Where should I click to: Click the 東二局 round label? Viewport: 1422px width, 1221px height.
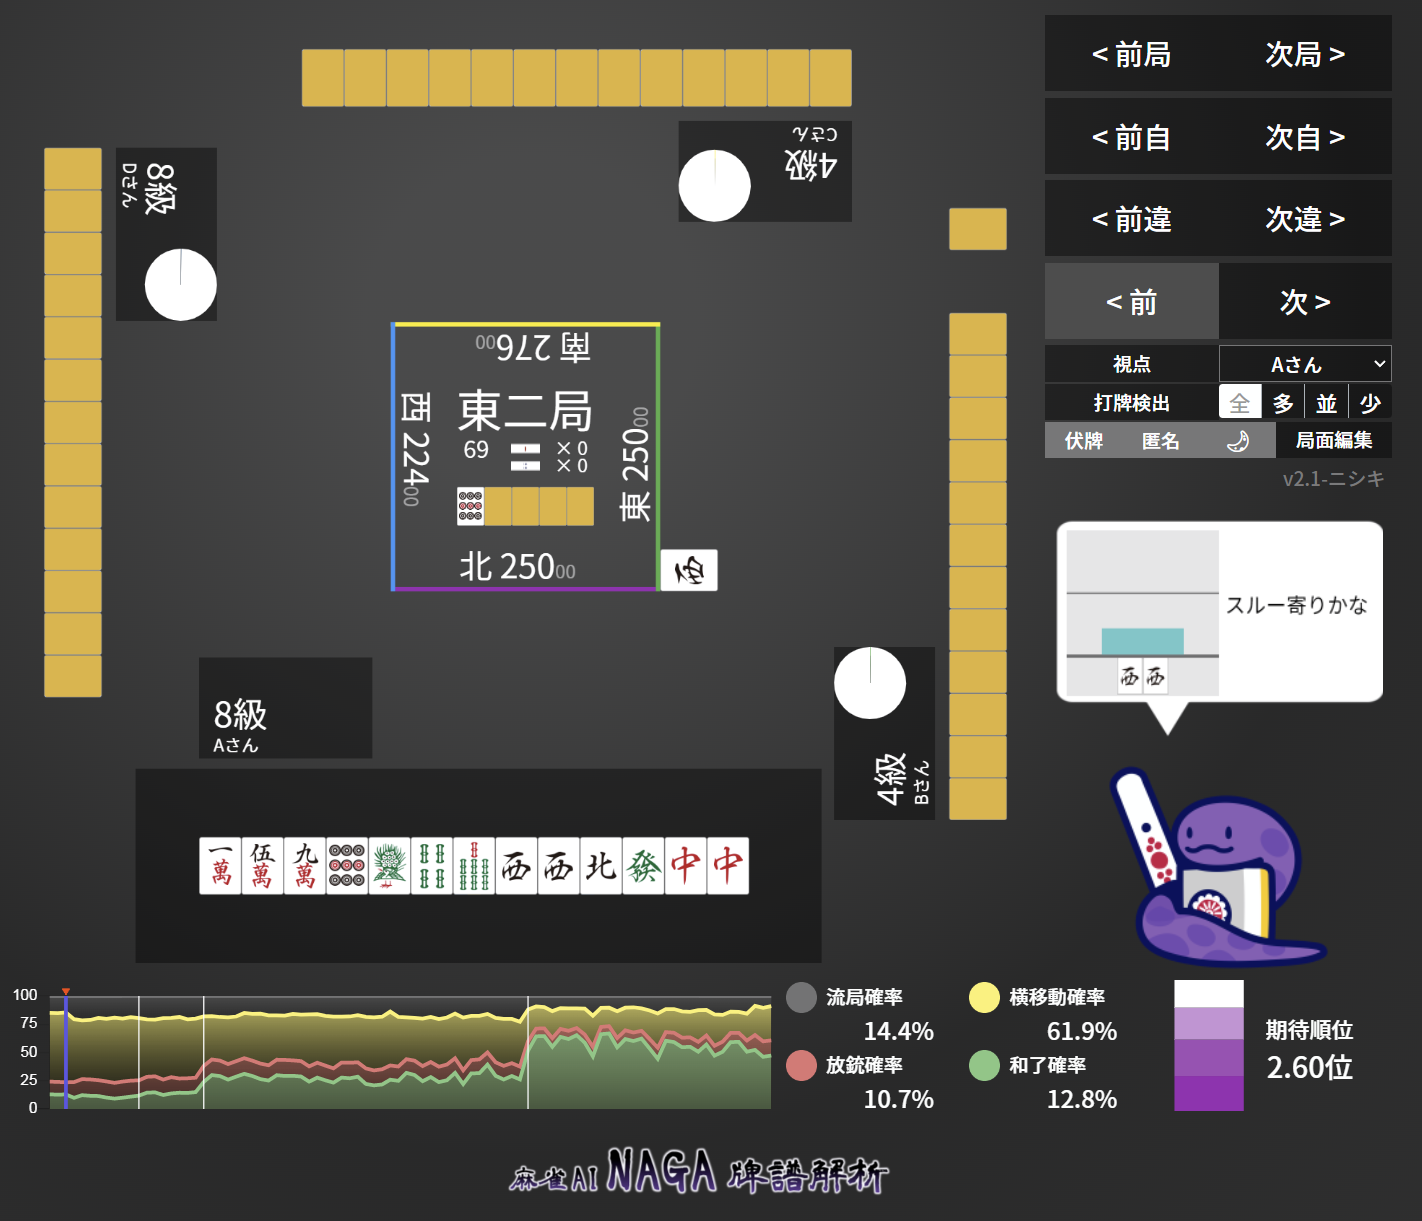pos(525,411)
